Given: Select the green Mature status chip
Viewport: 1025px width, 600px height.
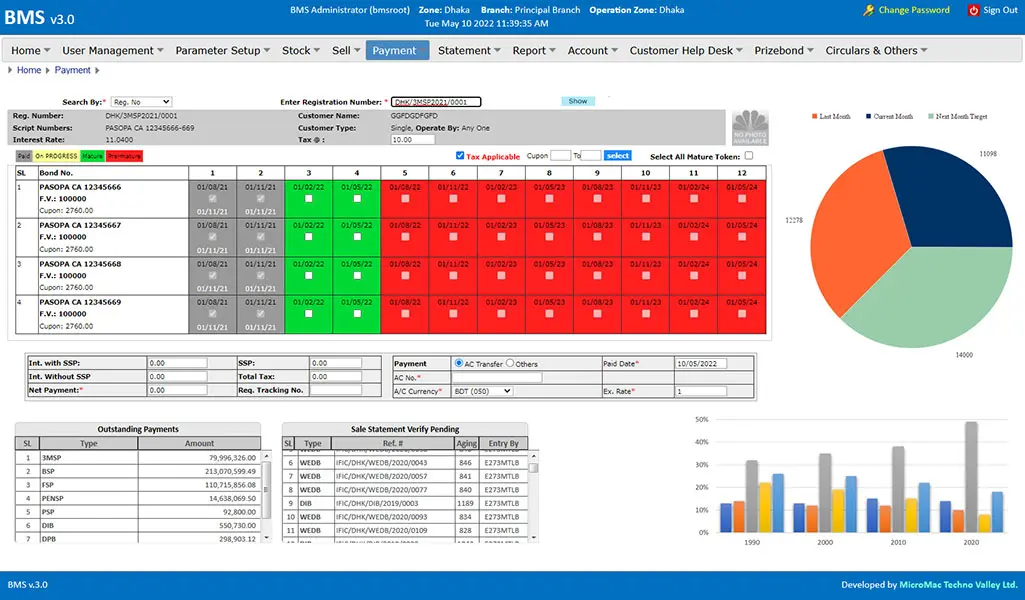Looking at the screenshot, I should pyautogui.click(x=90, y=156).
